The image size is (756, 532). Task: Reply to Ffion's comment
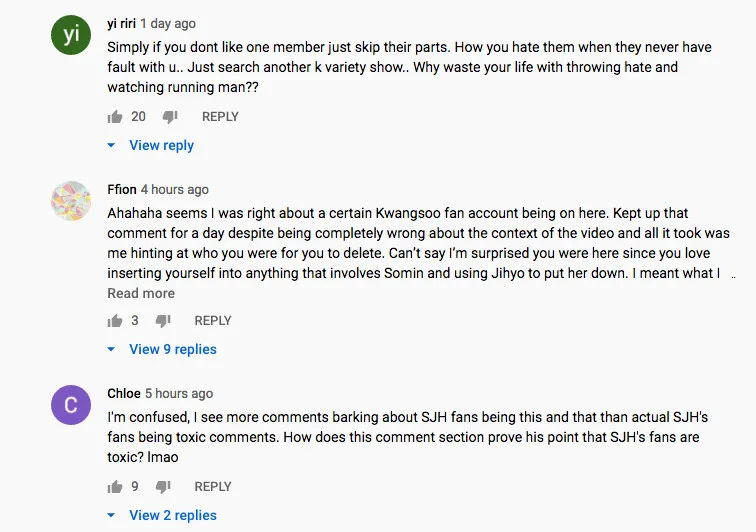coord(213,321)
